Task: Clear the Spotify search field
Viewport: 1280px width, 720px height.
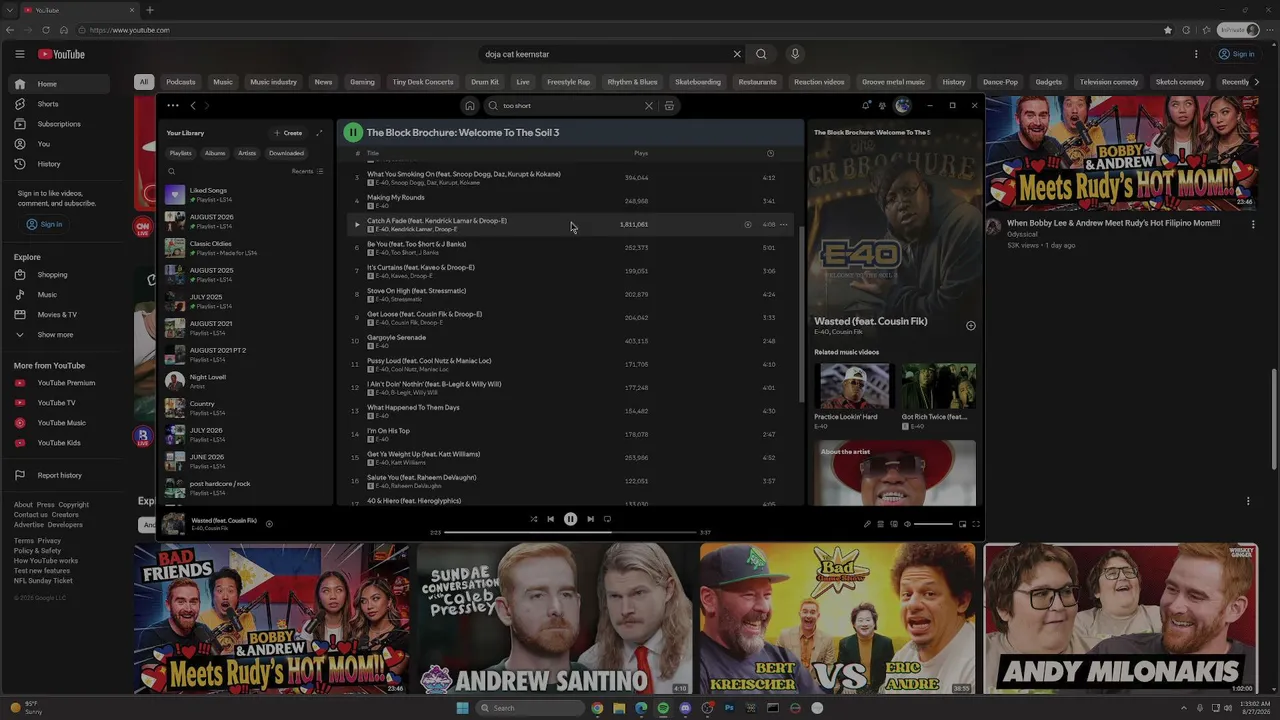Action: [x=648, y=105]
